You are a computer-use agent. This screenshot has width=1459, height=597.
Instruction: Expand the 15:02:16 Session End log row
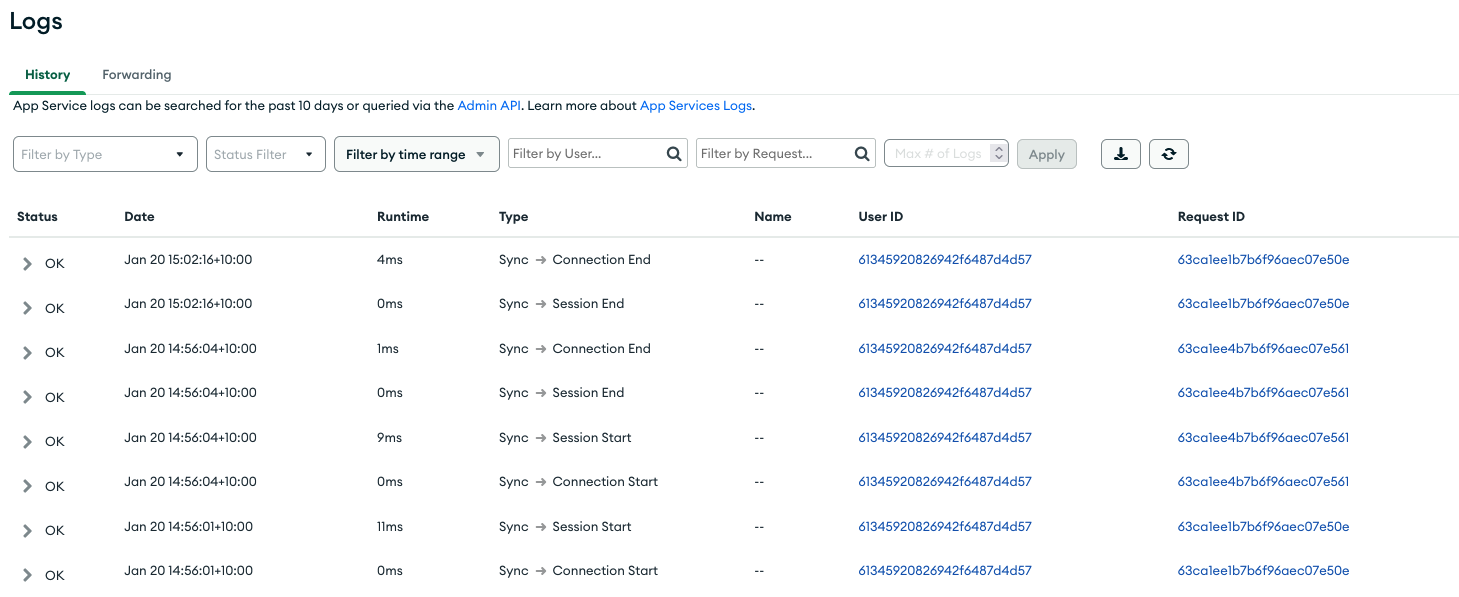(27, 308)
